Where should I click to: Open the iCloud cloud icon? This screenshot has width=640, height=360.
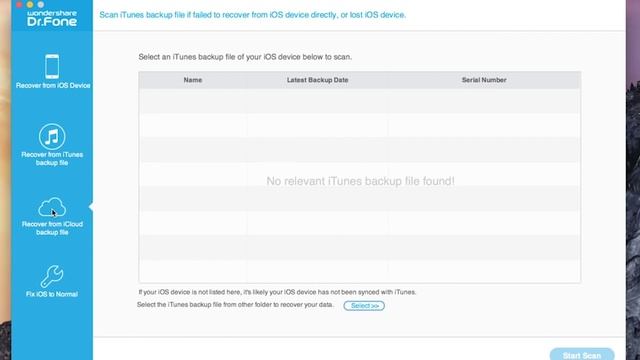point(52,207)
